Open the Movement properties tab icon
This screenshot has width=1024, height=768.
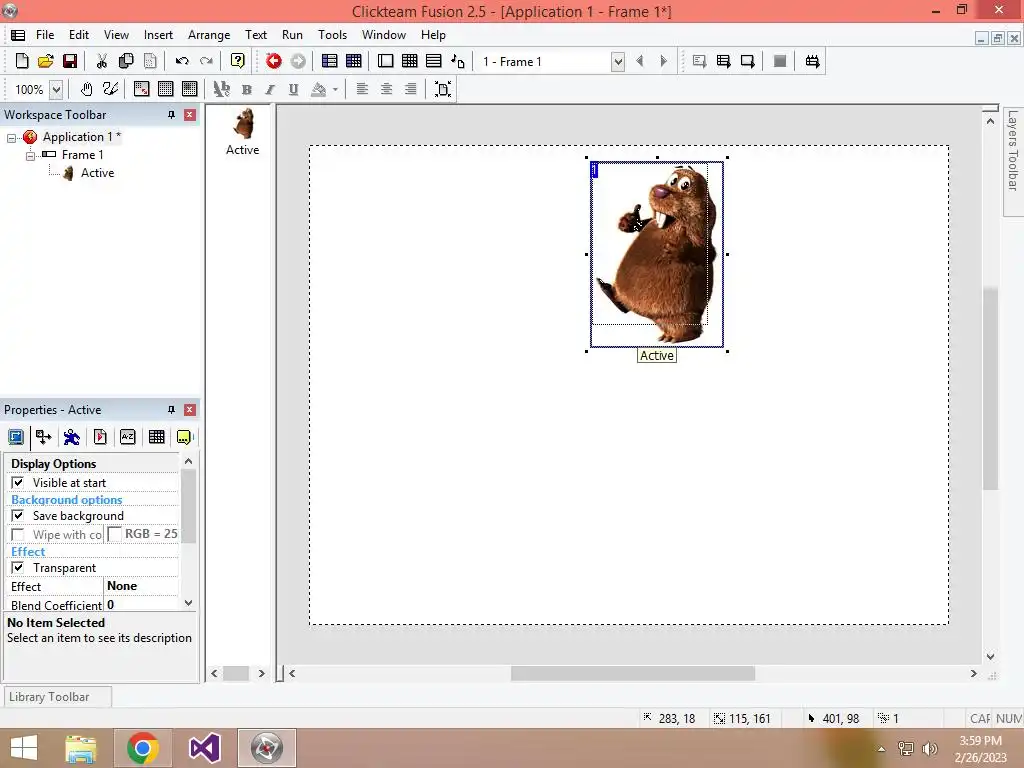tap(72, 437)
